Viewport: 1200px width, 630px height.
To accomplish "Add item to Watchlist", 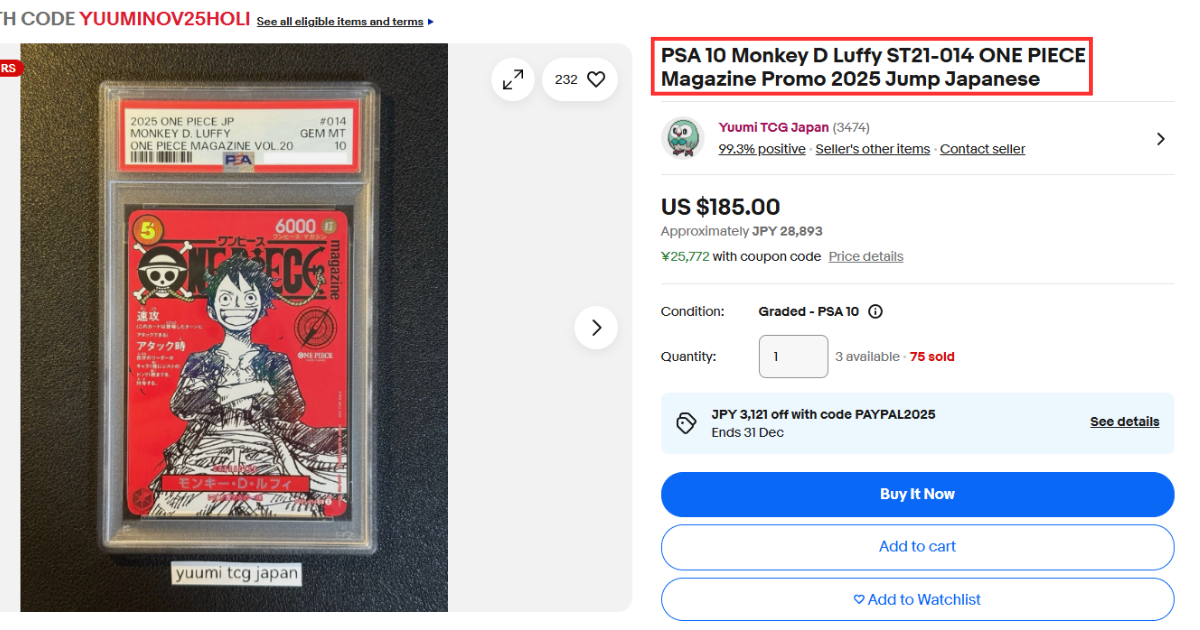I will (917, 599).
